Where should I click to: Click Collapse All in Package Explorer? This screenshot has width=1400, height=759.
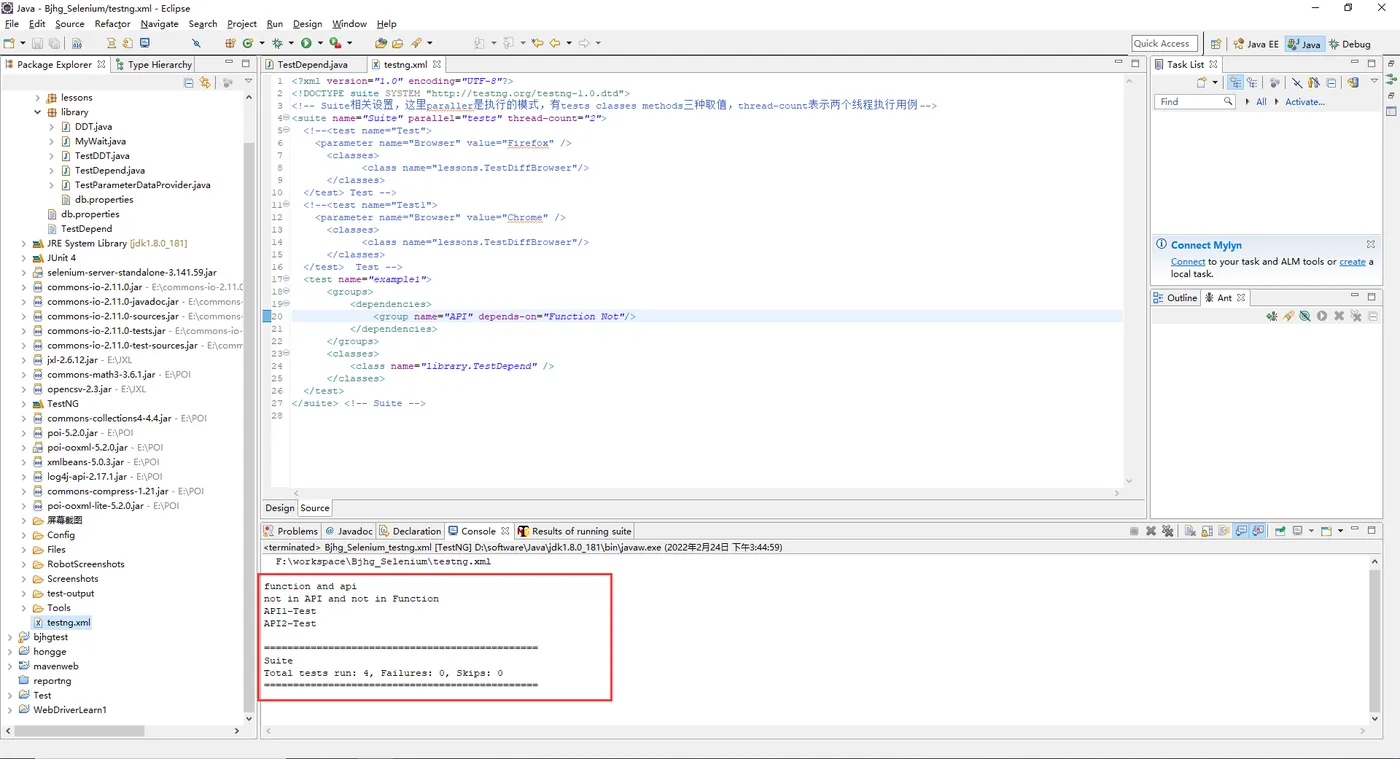click(188, 83)
